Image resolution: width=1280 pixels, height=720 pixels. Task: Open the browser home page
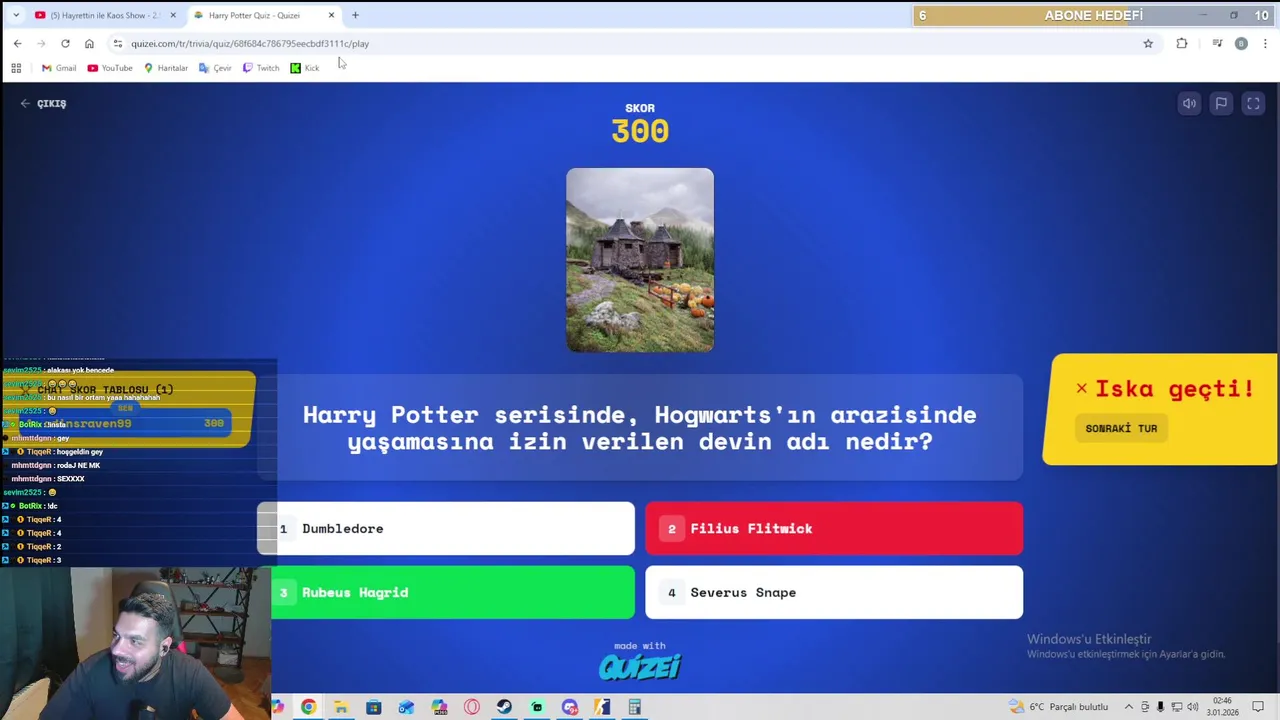coord(89,43)
